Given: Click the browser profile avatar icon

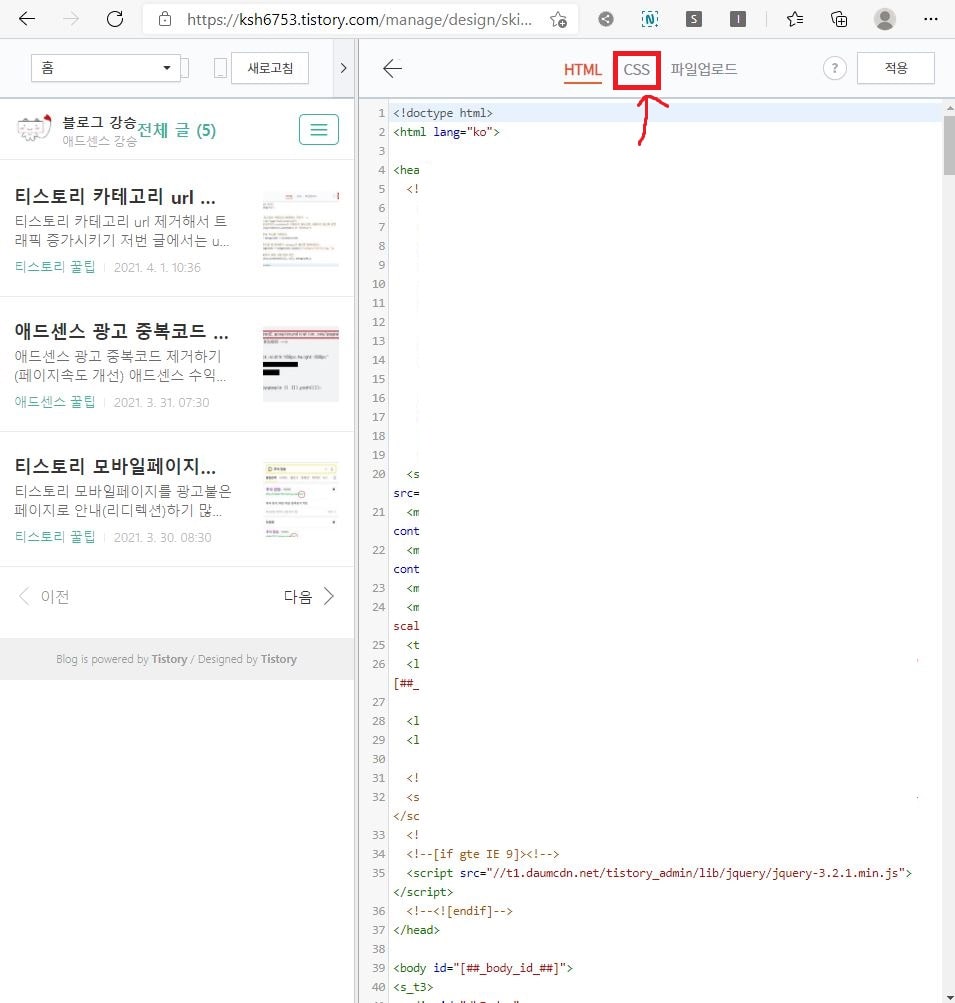Looking at the screenshot, I should (x=884, y=18).
